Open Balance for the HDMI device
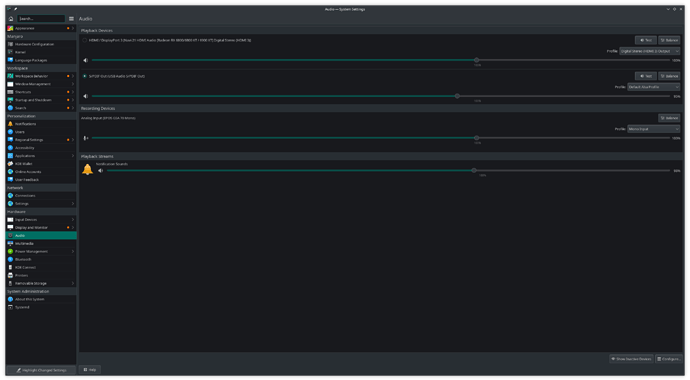690x380 pixels. click(x=669, y=40)
